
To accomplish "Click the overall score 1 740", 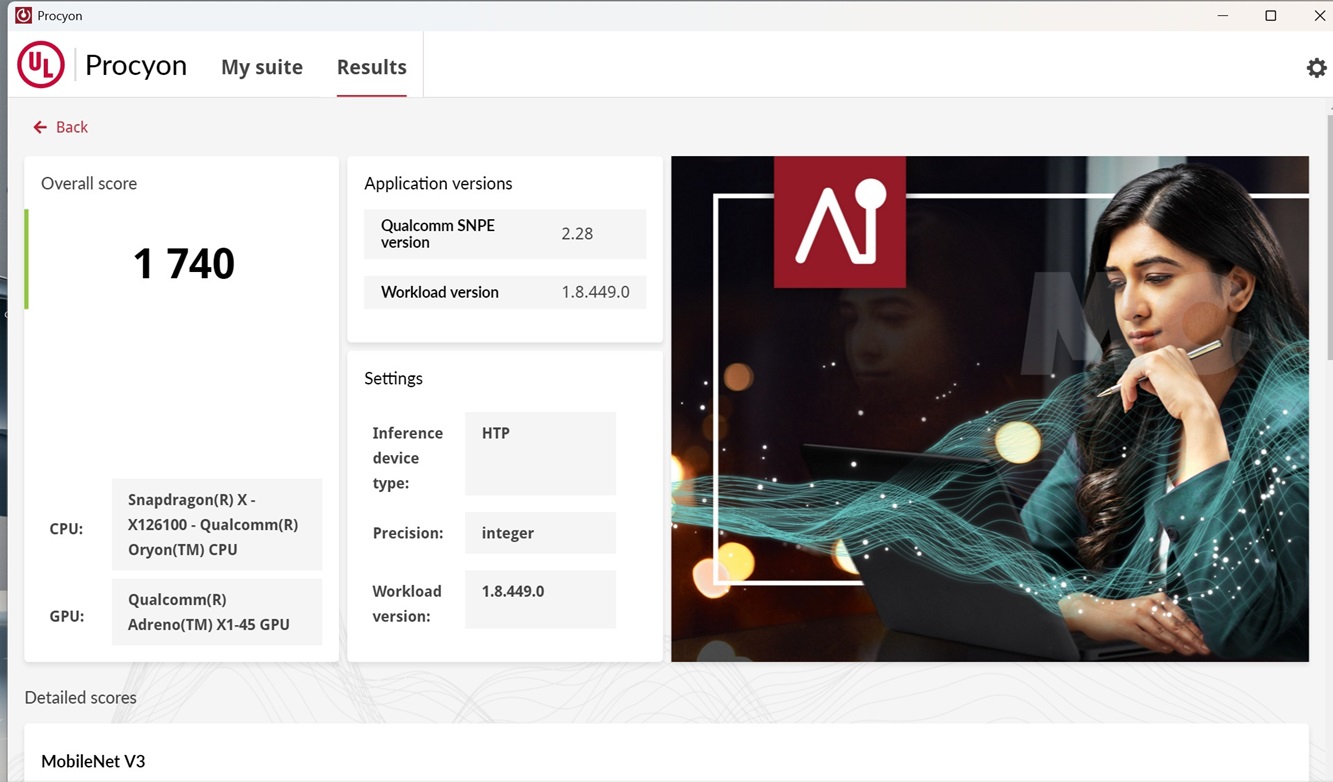I will (184, 264).
